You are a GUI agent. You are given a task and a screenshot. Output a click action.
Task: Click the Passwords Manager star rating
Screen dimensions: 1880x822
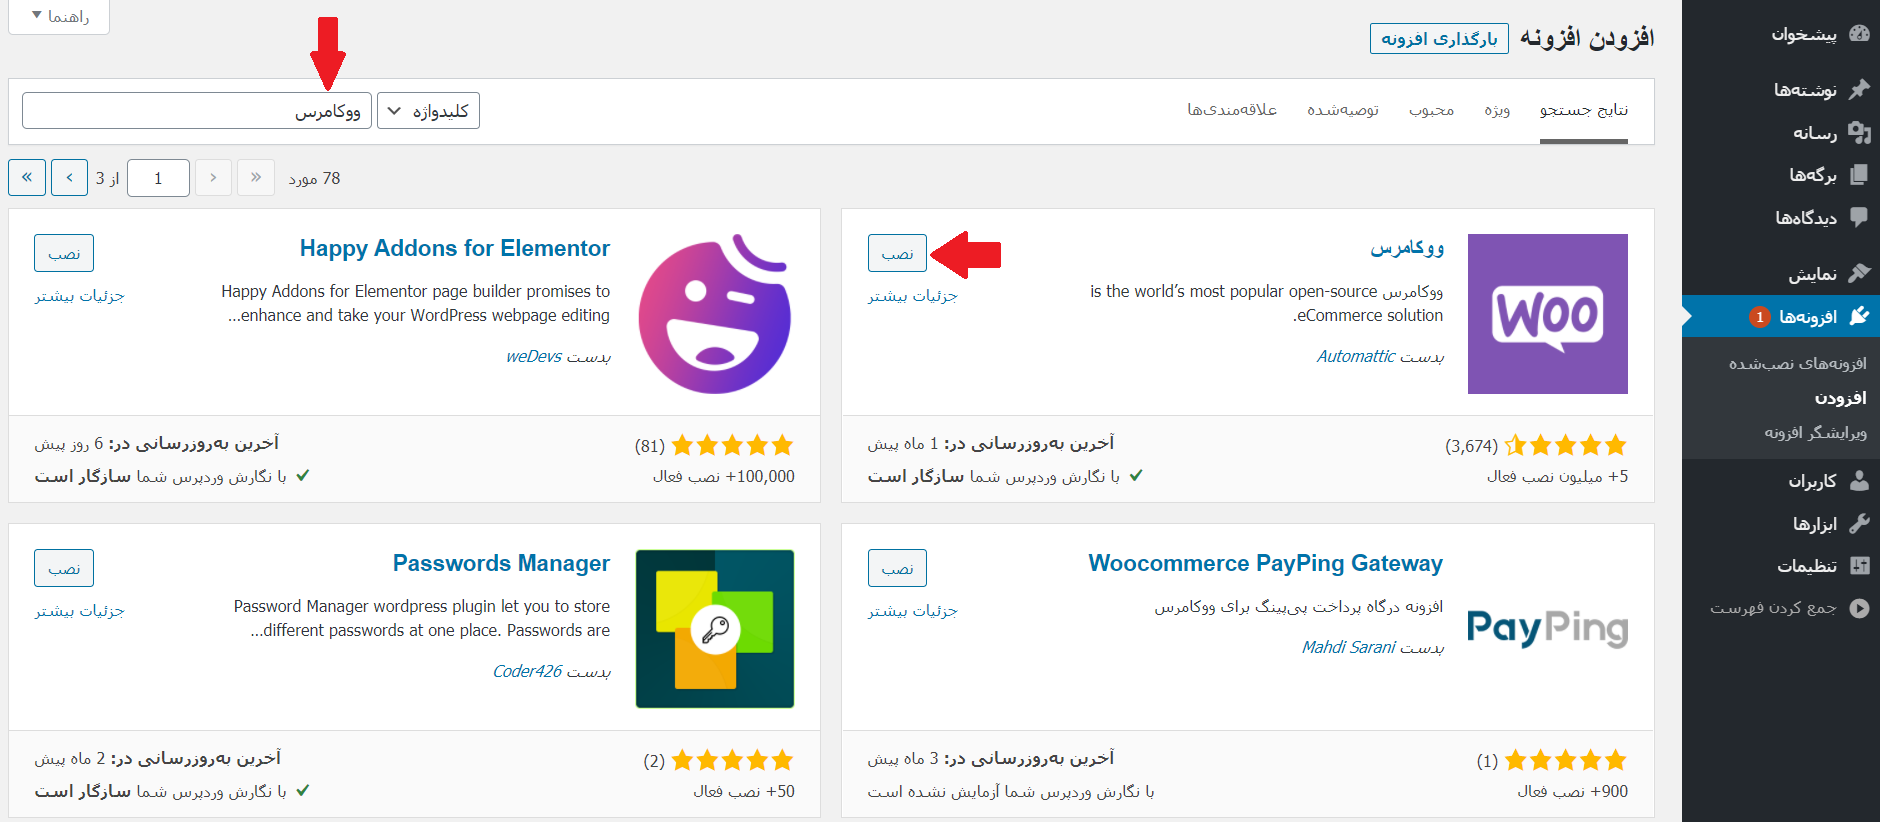(732, 760)
